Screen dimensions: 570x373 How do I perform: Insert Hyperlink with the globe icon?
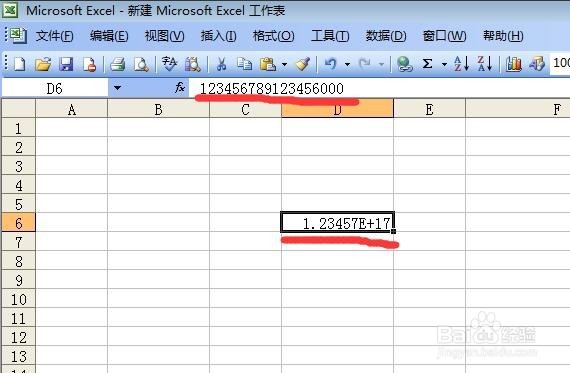(x=404, y=64)
